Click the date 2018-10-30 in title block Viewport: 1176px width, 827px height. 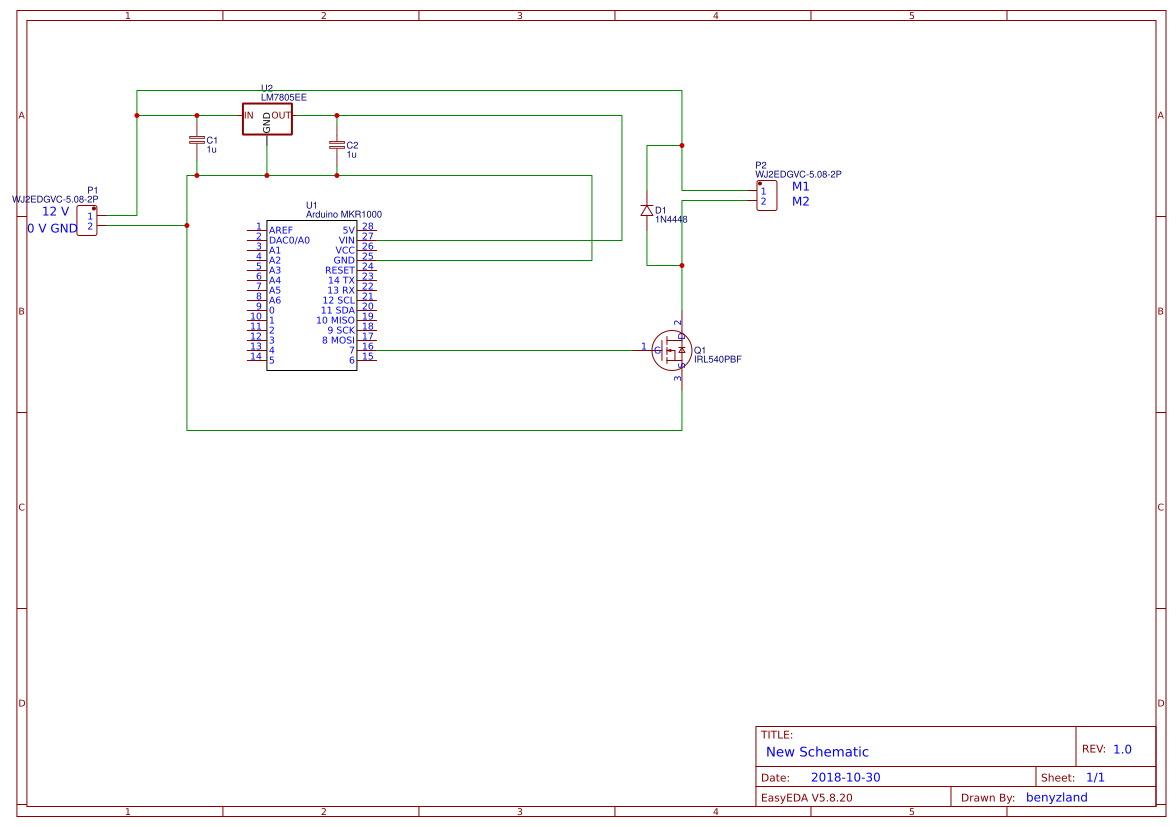click(x=846, y=775)
